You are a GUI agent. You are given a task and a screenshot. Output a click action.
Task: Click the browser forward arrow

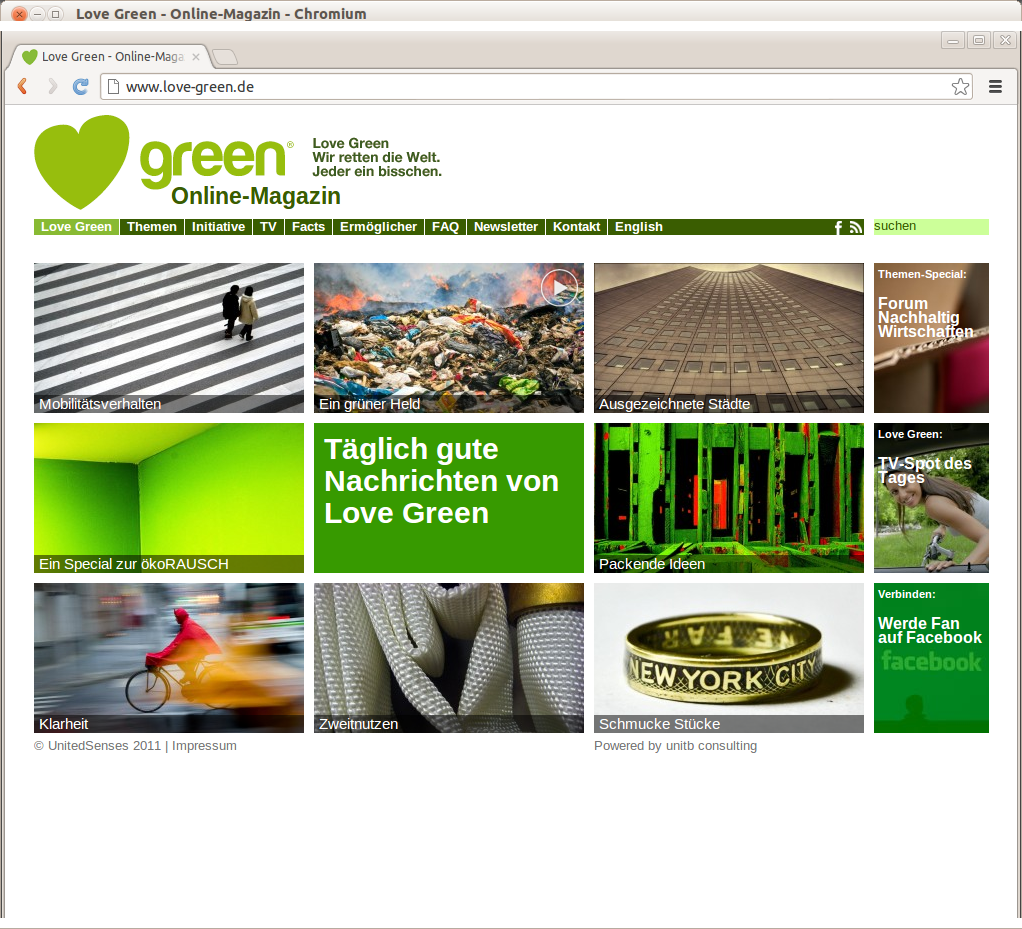pyautogui.click(x=52, y=87)
